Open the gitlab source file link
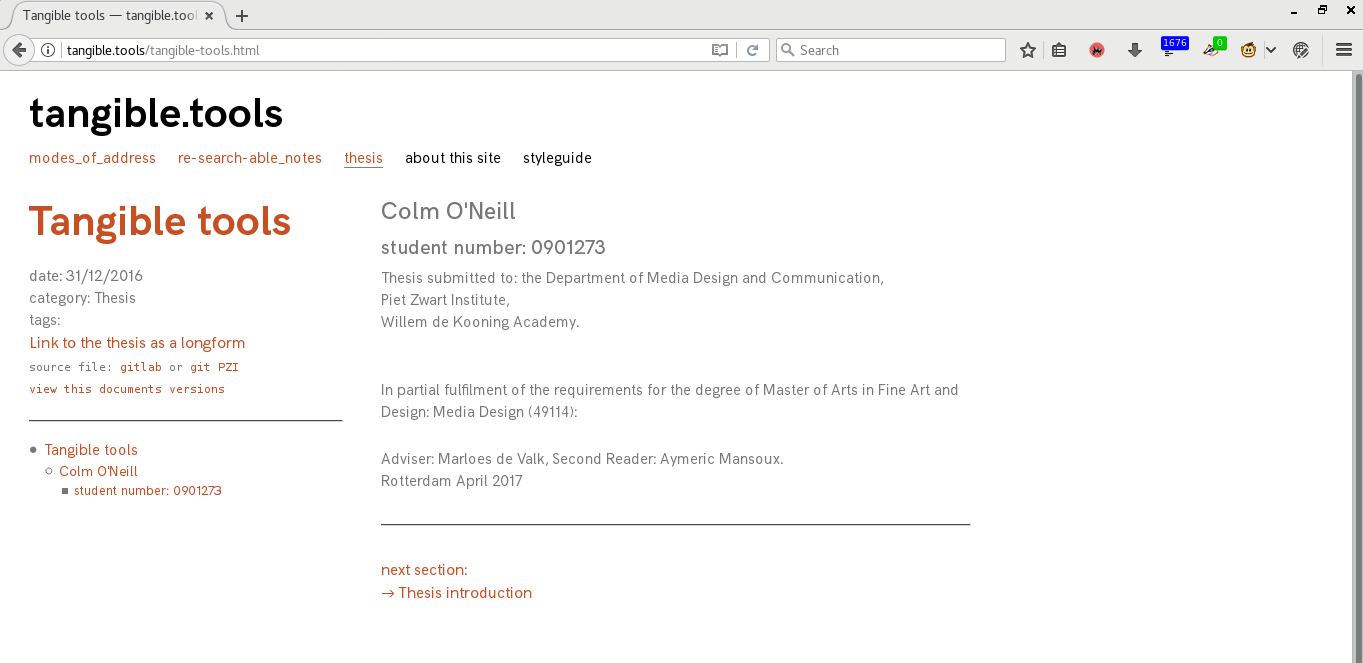Viewport: 1363px width, 663px height. click(141, 367)
